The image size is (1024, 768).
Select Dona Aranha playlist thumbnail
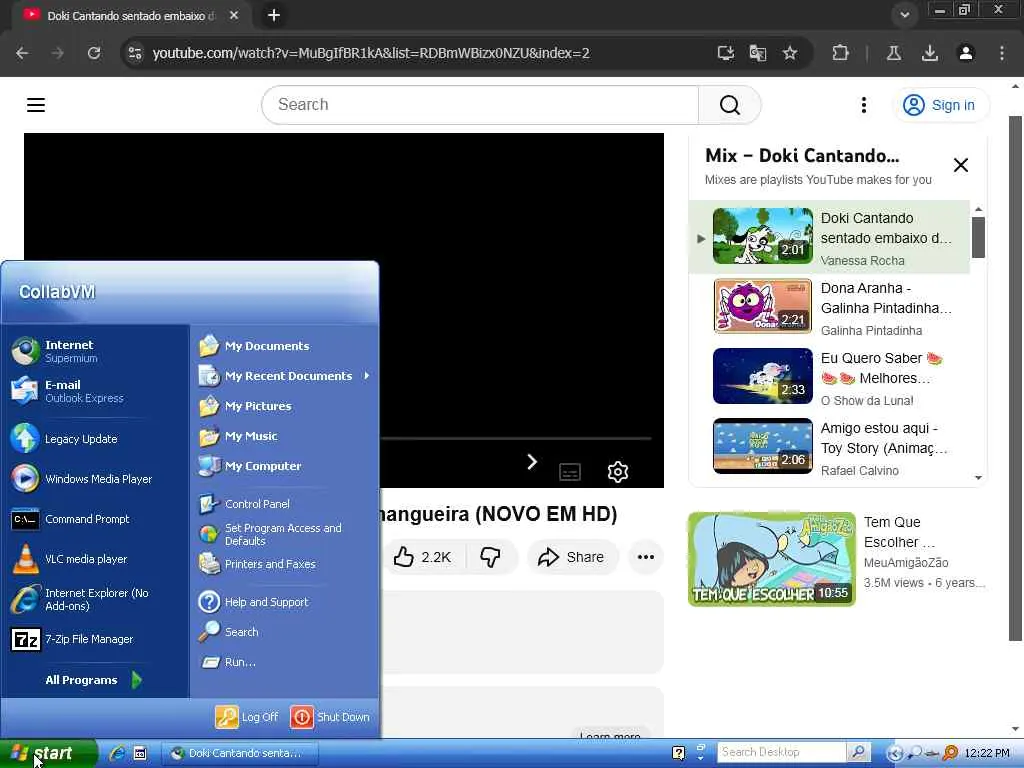(x=762, y=306)
